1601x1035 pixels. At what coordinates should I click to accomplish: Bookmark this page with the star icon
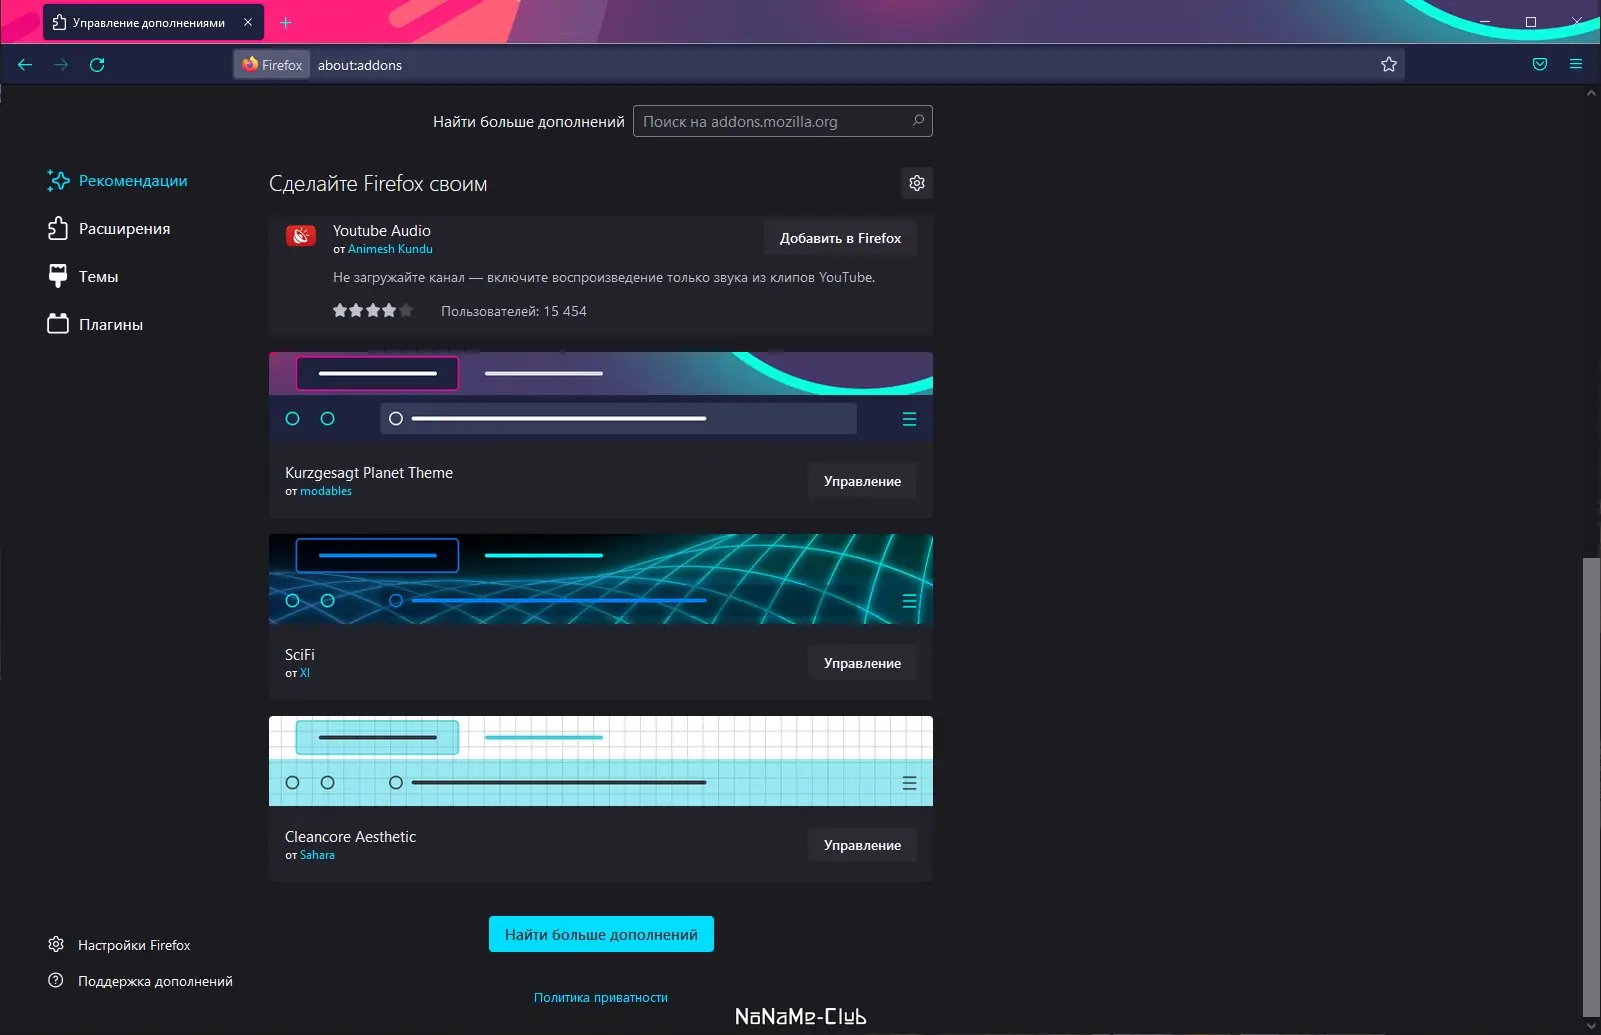click(1389, 65)
